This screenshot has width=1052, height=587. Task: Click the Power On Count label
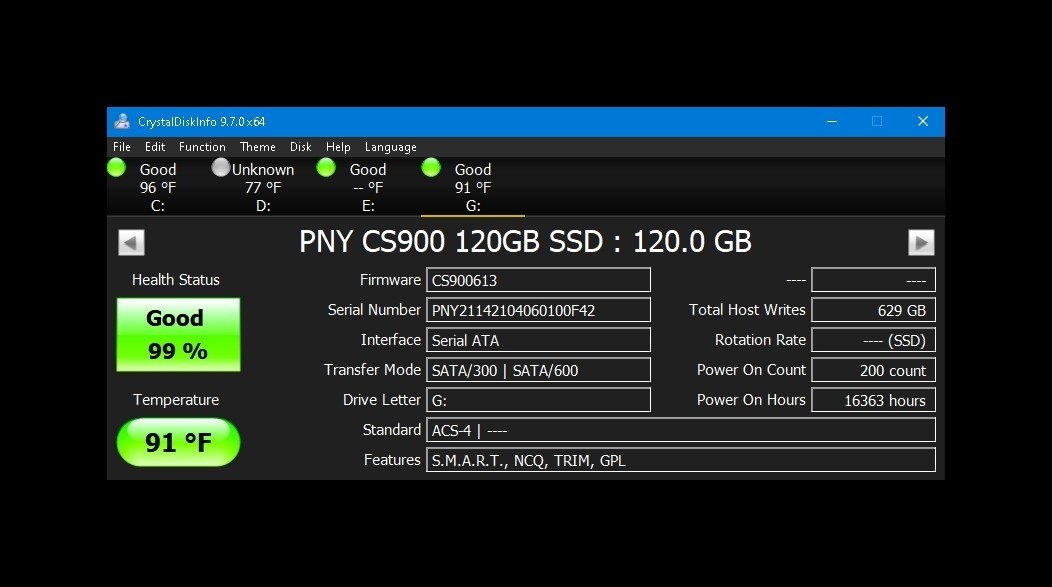tap(751, 370)
